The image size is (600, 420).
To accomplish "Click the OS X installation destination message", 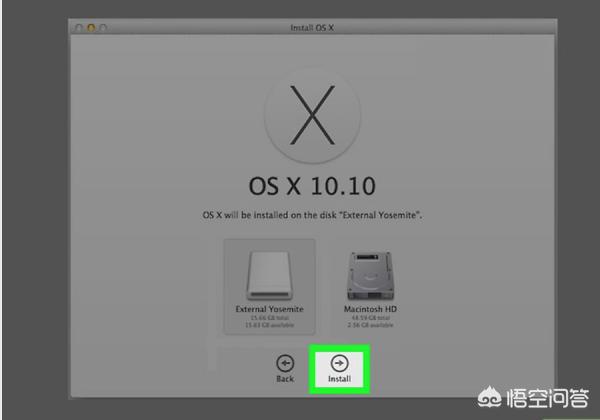I will pyautogui.click(x=312, y=215).
